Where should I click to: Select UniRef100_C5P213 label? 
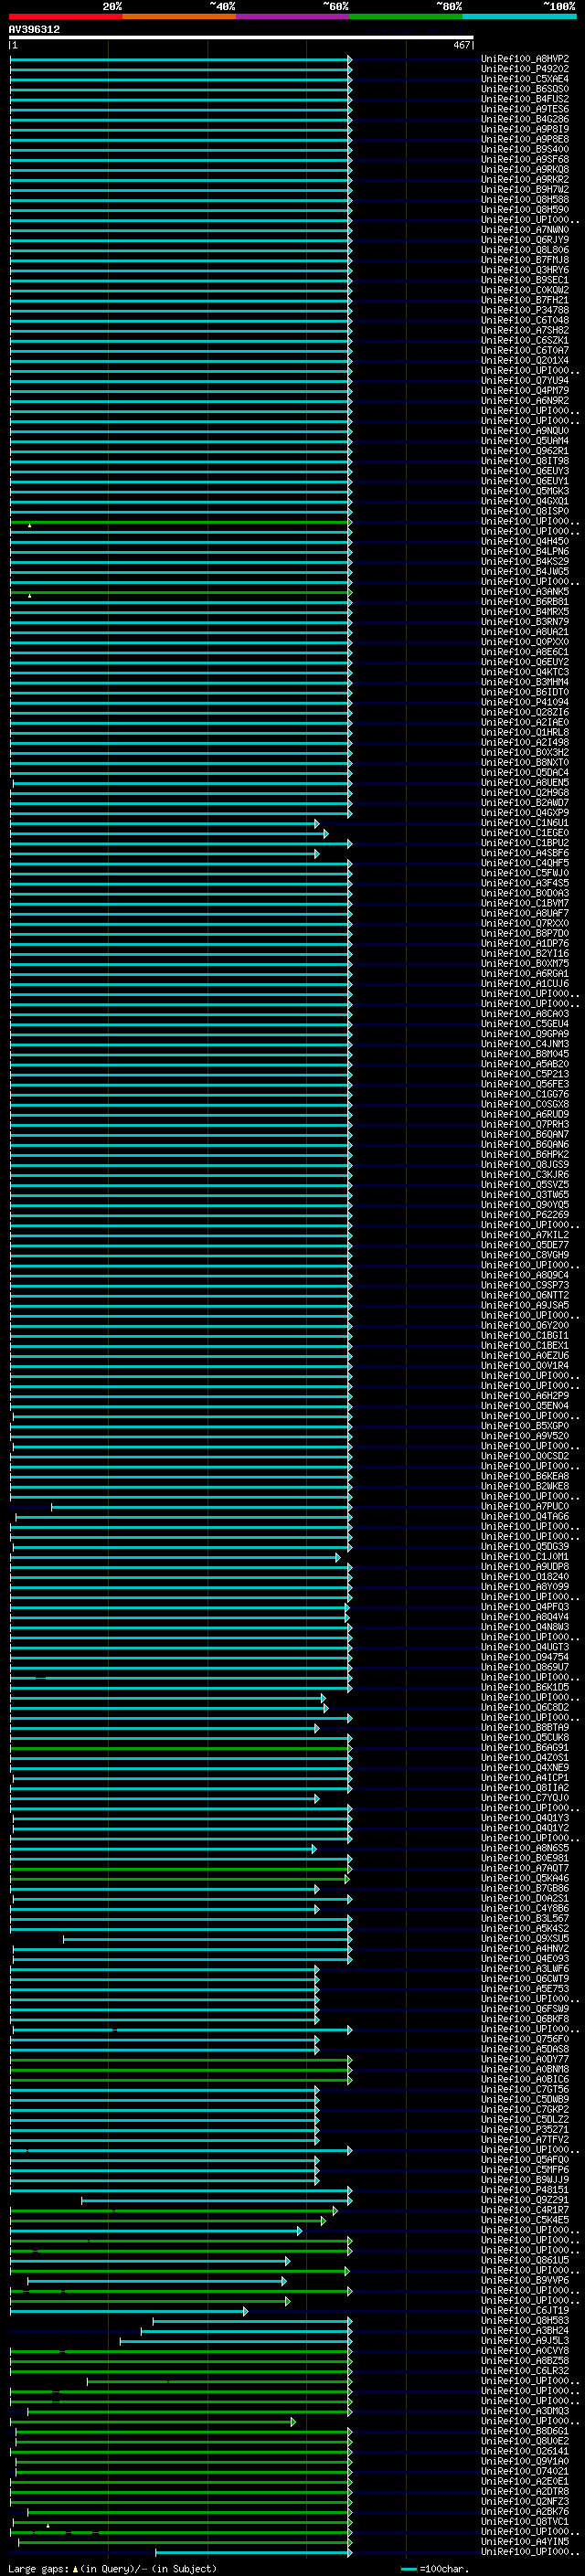tap(525, 1074)
